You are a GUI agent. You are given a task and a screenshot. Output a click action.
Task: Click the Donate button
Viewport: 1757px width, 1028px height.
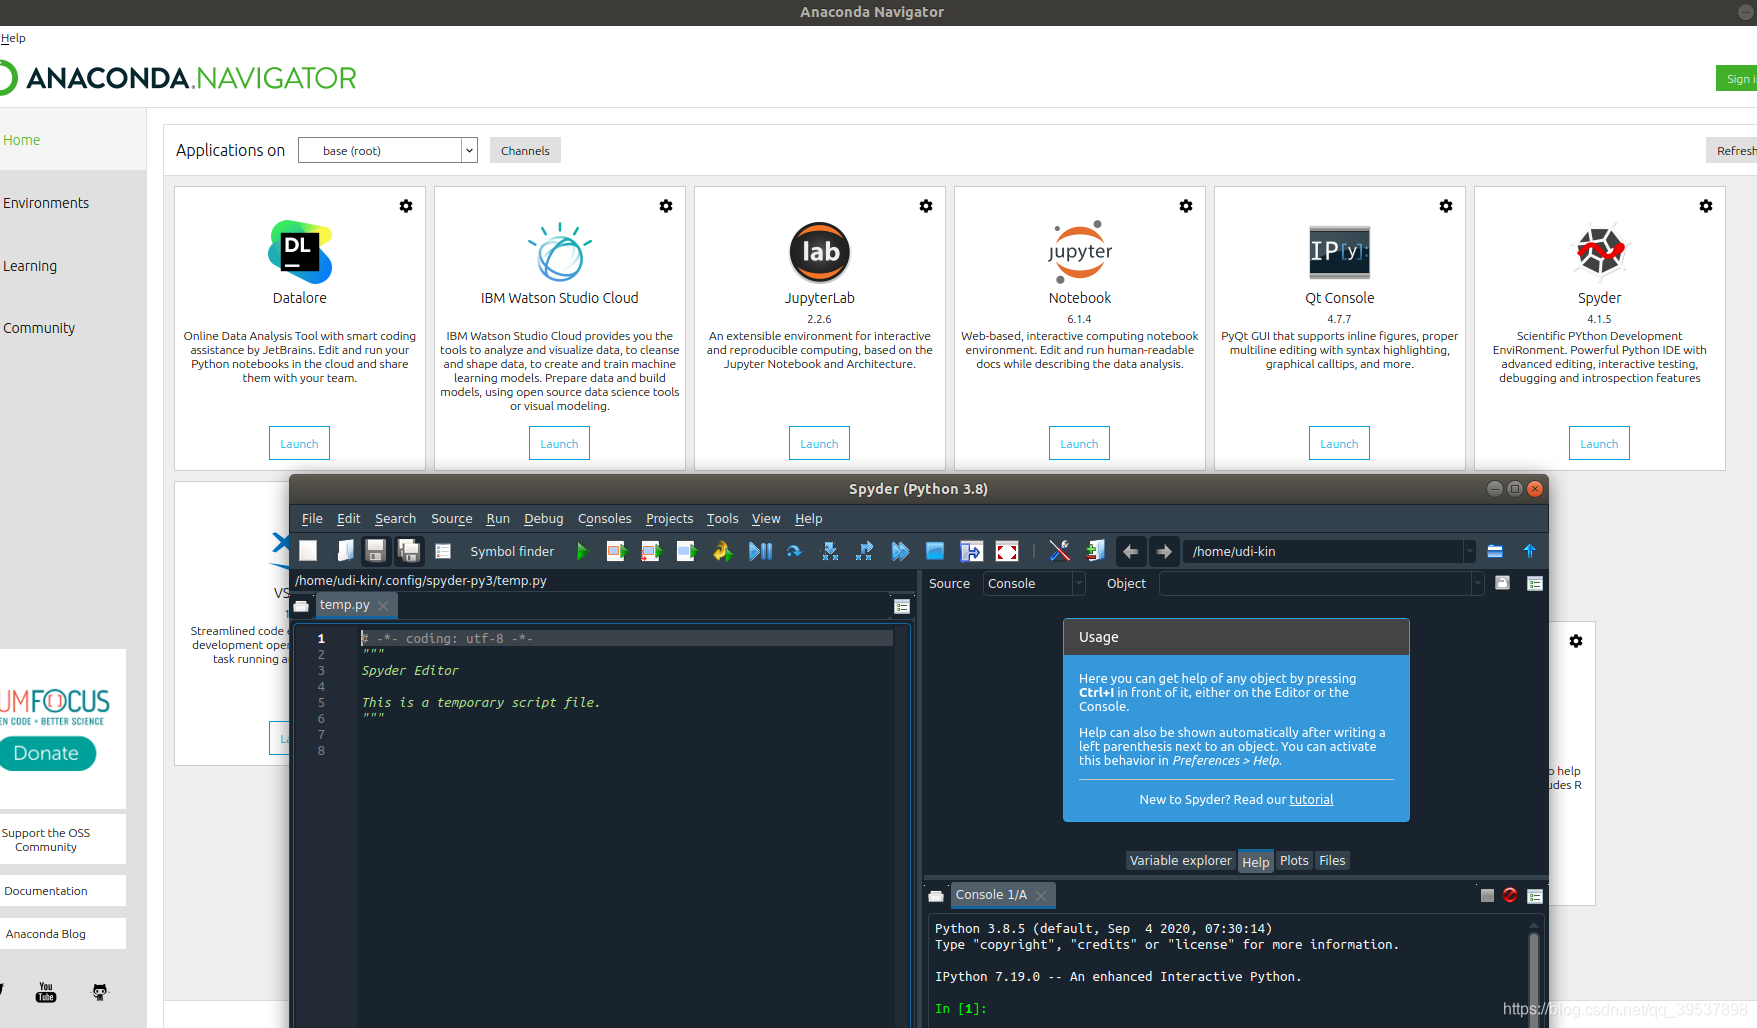pos(48,753)
